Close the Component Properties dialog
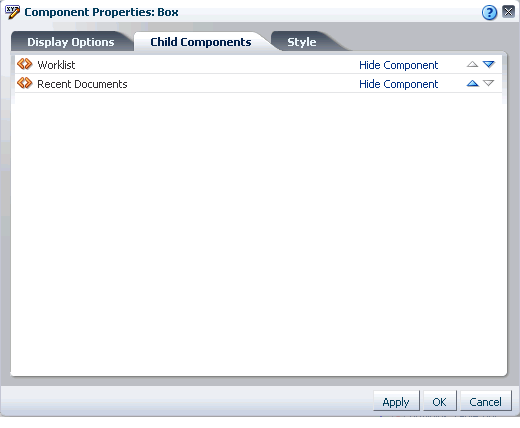 508,12
